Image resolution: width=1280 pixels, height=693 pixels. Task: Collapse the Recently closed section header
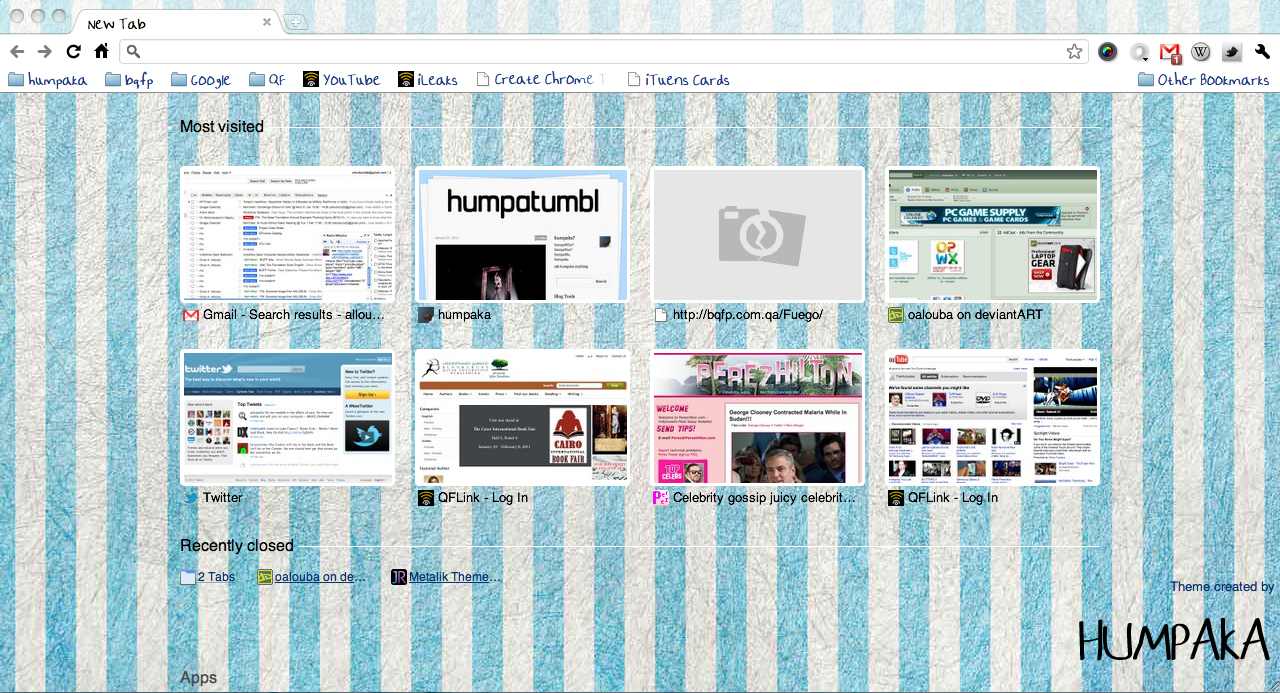(x=237, y=546)
